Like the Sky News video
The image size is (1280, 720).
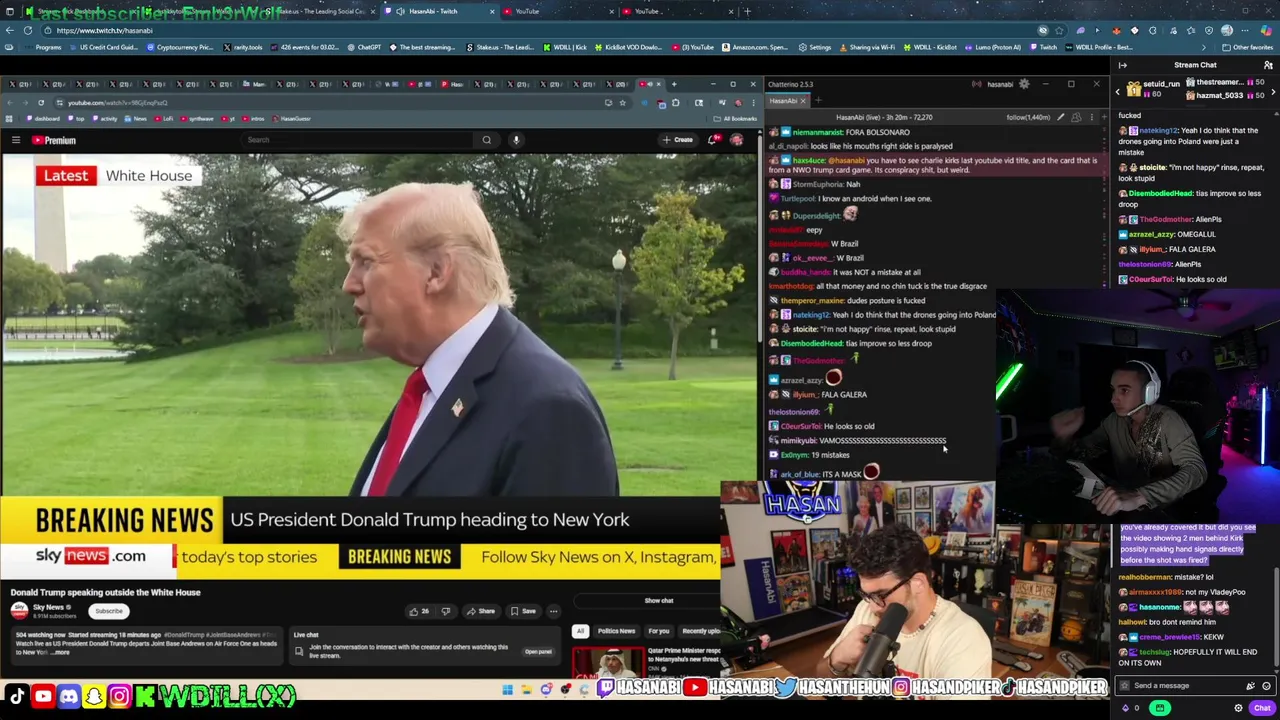418,611
